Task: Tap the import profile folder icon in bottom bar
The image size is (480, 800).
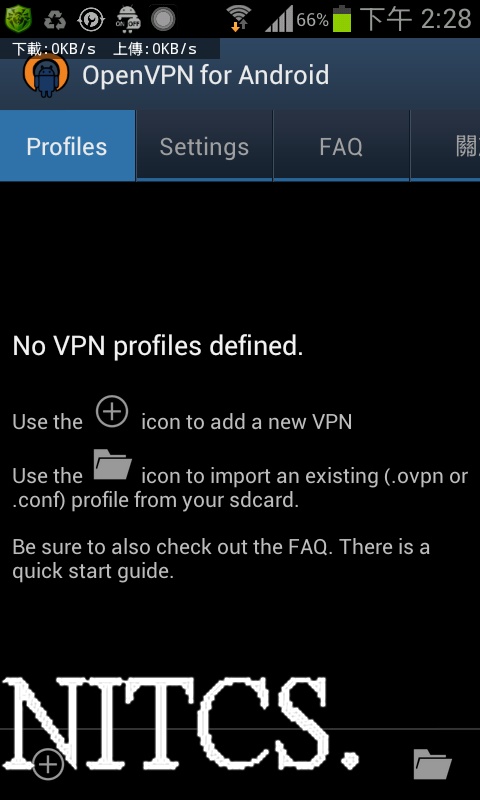Action: tap(432, 764)
